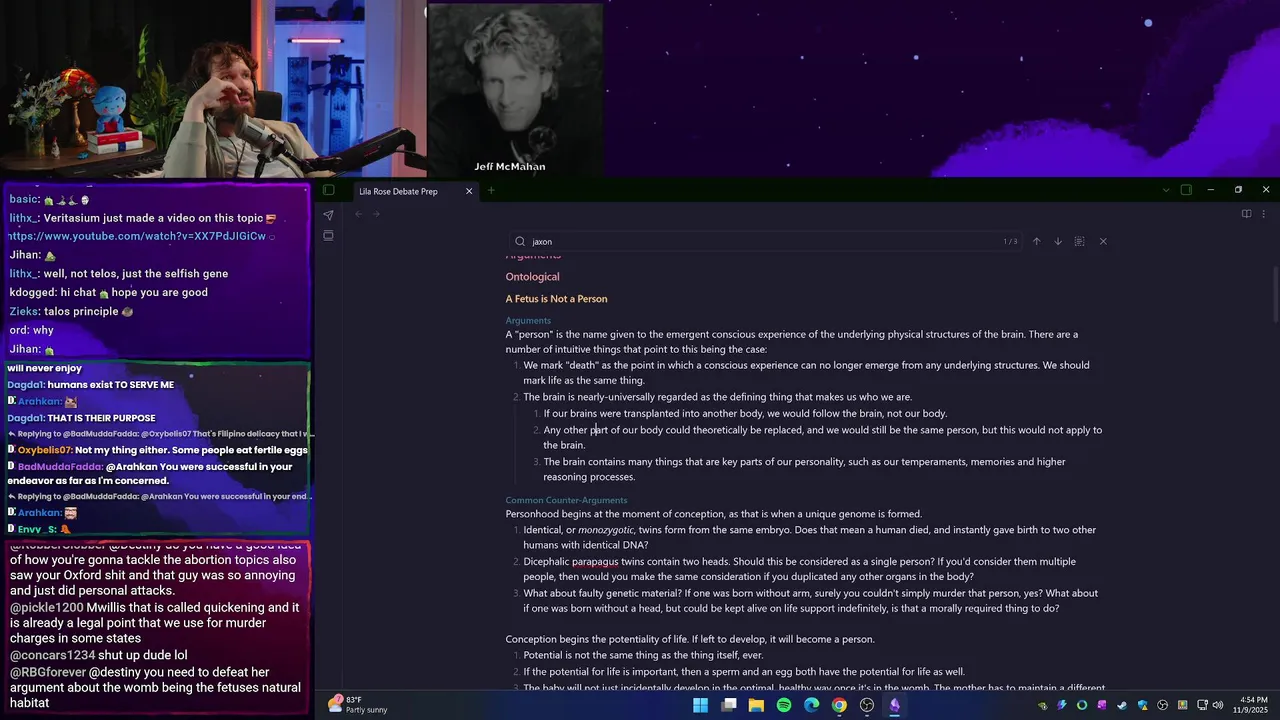Click Oxybelis07 username in chat
This screenshot has width=1280, height=720.
[x=44, y=450]
